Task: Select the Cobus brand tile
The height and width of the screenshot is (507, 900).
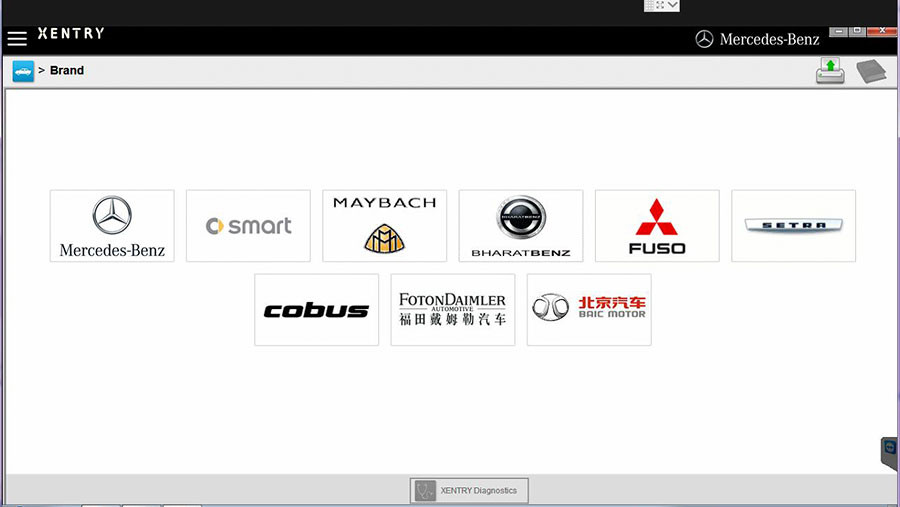Action: coord(316,310)
